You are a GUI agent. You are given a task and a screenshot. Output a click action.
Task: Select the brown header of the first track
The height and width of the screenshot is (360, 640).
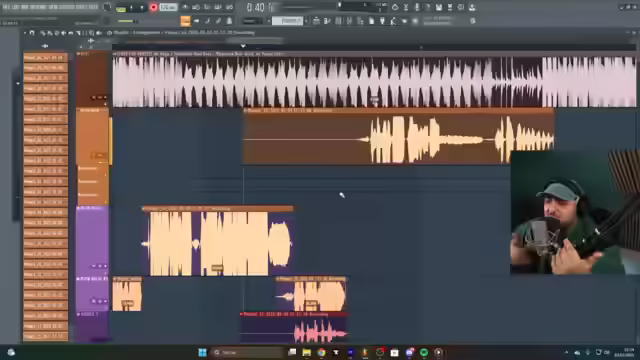point(93,80)
